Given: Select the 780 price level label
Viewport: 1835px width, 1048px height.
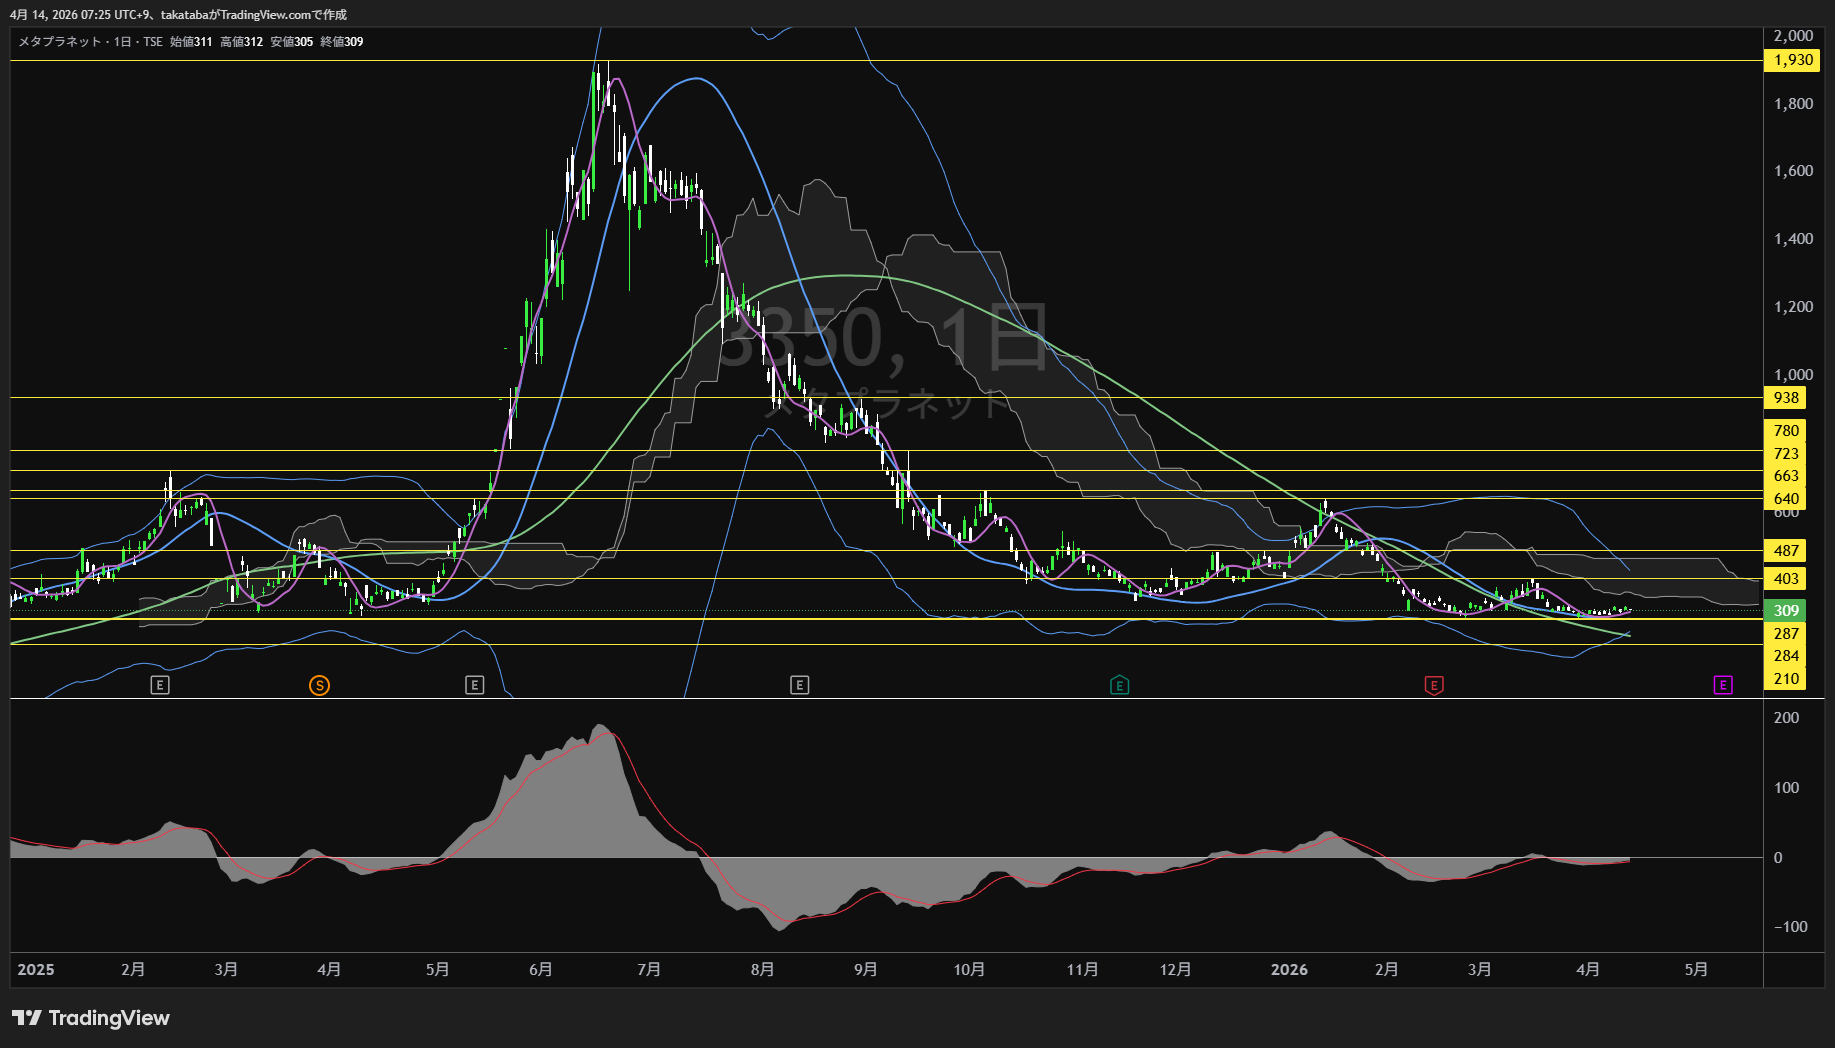Looking at the screenshot, I should (1785, 431).
